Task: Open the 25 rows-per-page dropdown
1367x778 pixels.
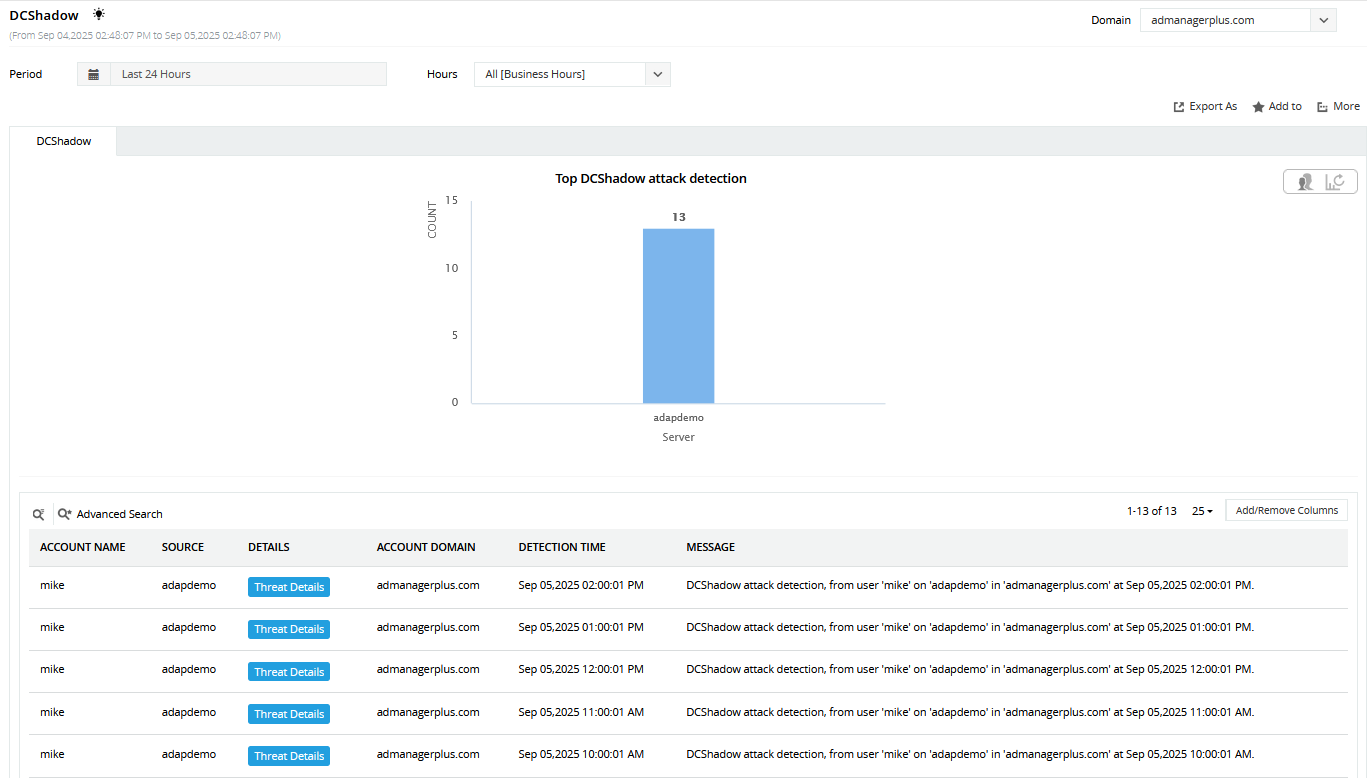Action: 1202,511
